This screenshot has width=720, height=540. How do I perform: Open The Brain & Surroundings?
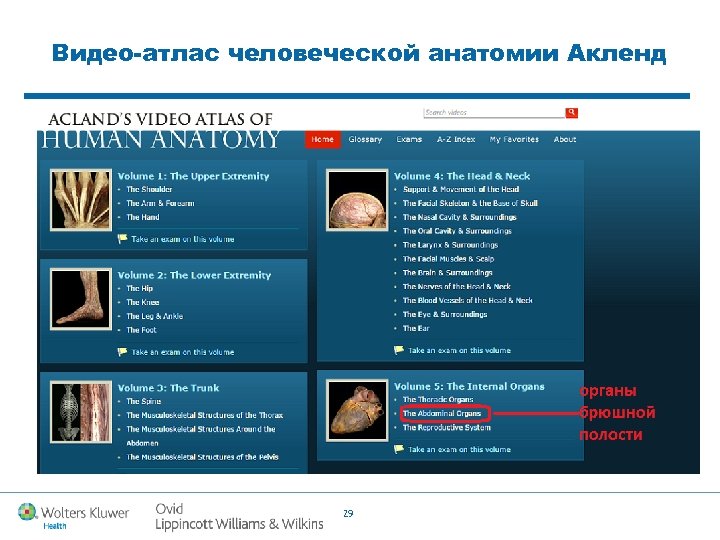tap(448, 273)
